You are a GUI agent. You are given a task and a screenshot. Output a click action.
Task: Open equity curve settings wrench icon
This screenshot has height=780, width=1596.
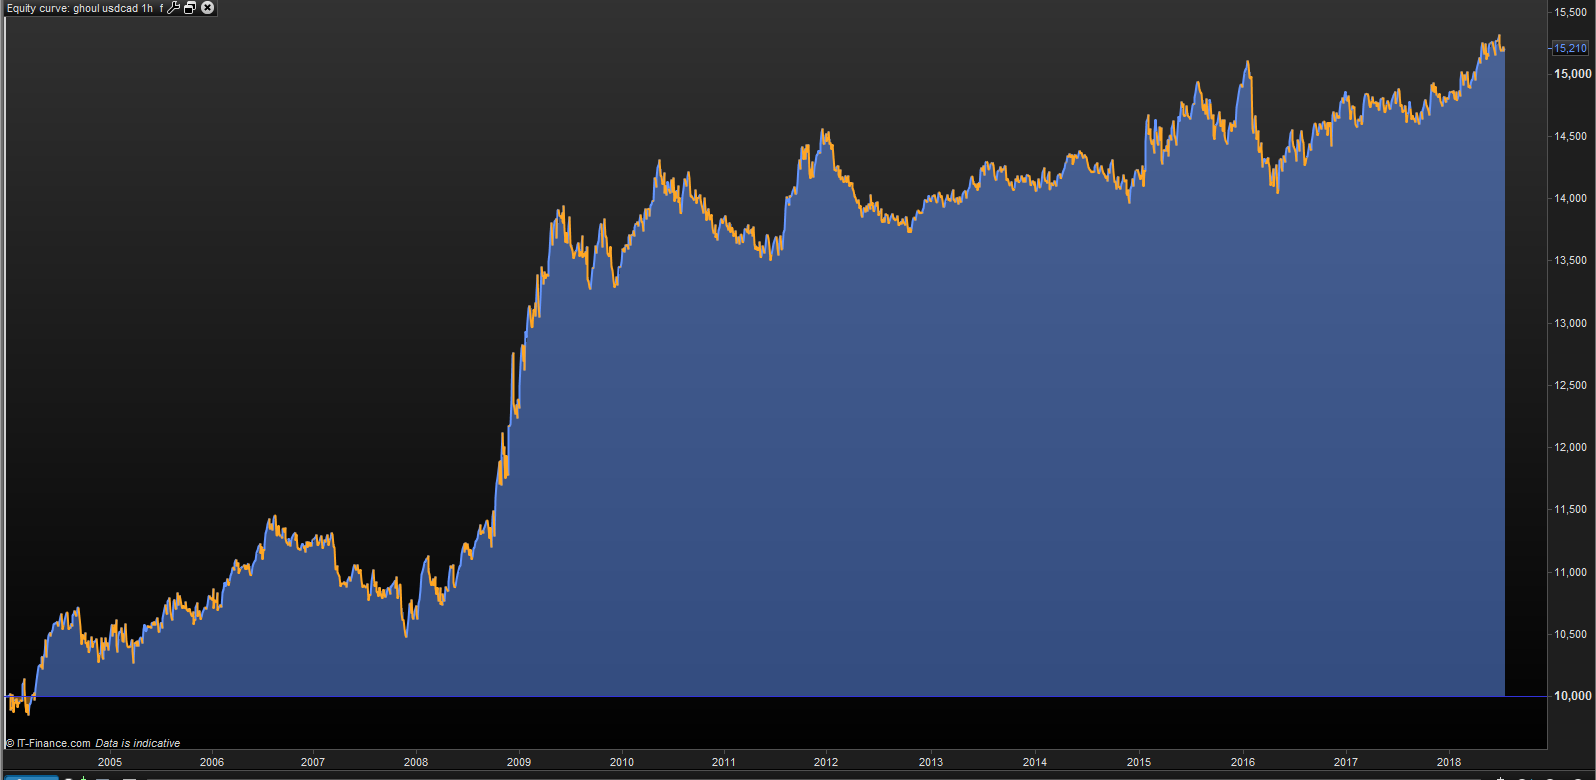click(x=174, y=8)
